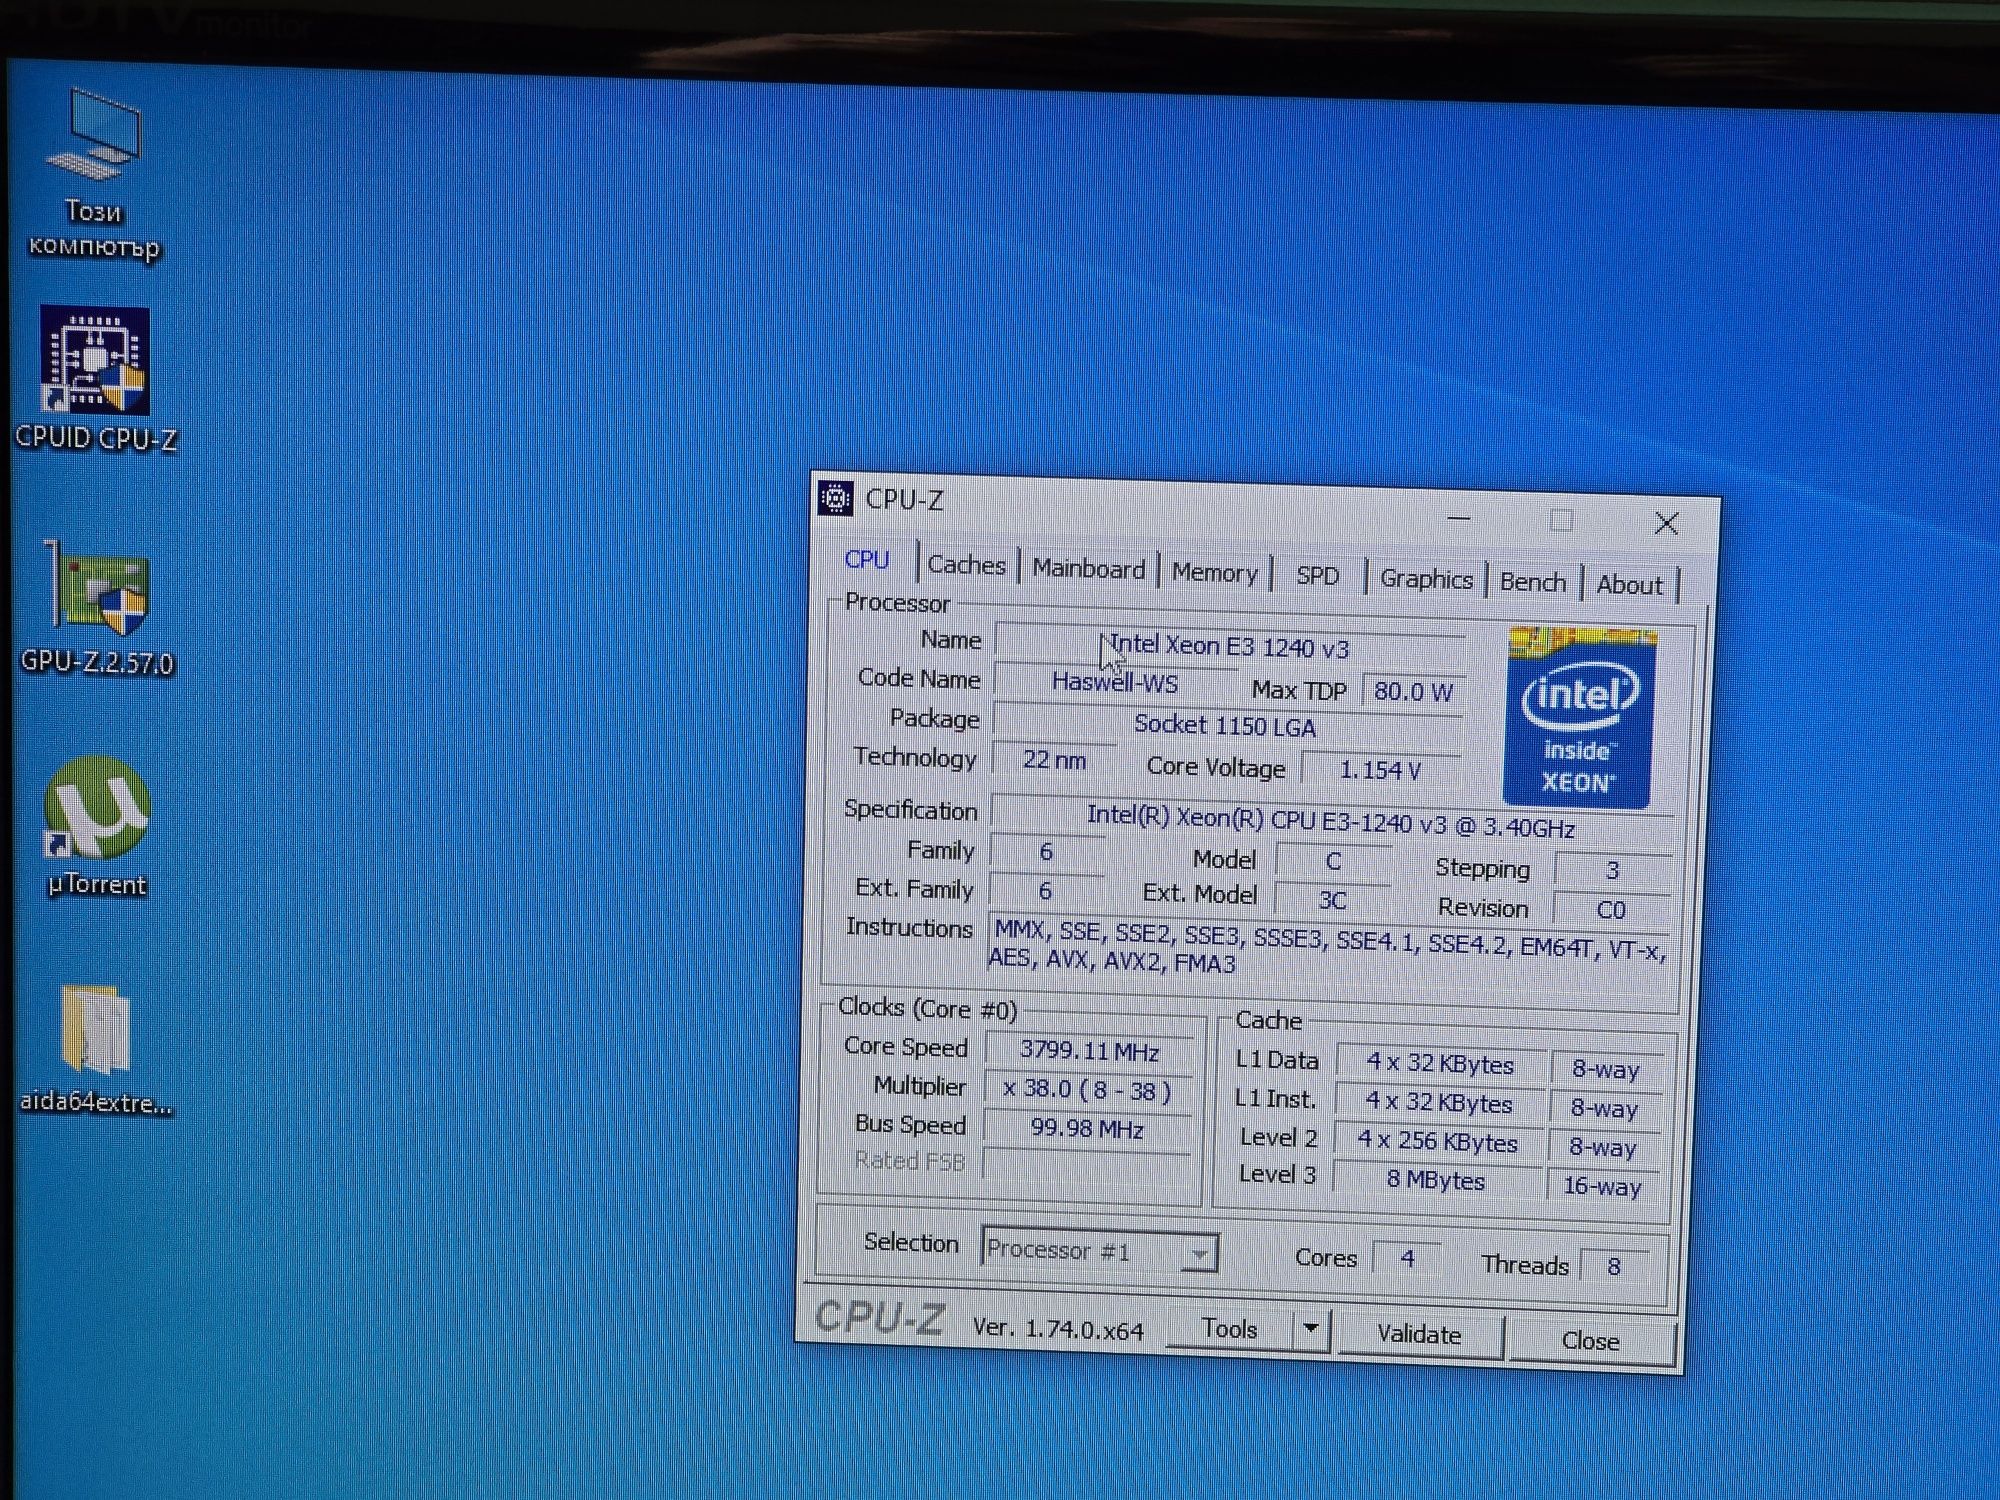Click Level 3 value '8 MBytes'
The width and height of the screenshot is (2000, 1500).
coord(1435,1180)
